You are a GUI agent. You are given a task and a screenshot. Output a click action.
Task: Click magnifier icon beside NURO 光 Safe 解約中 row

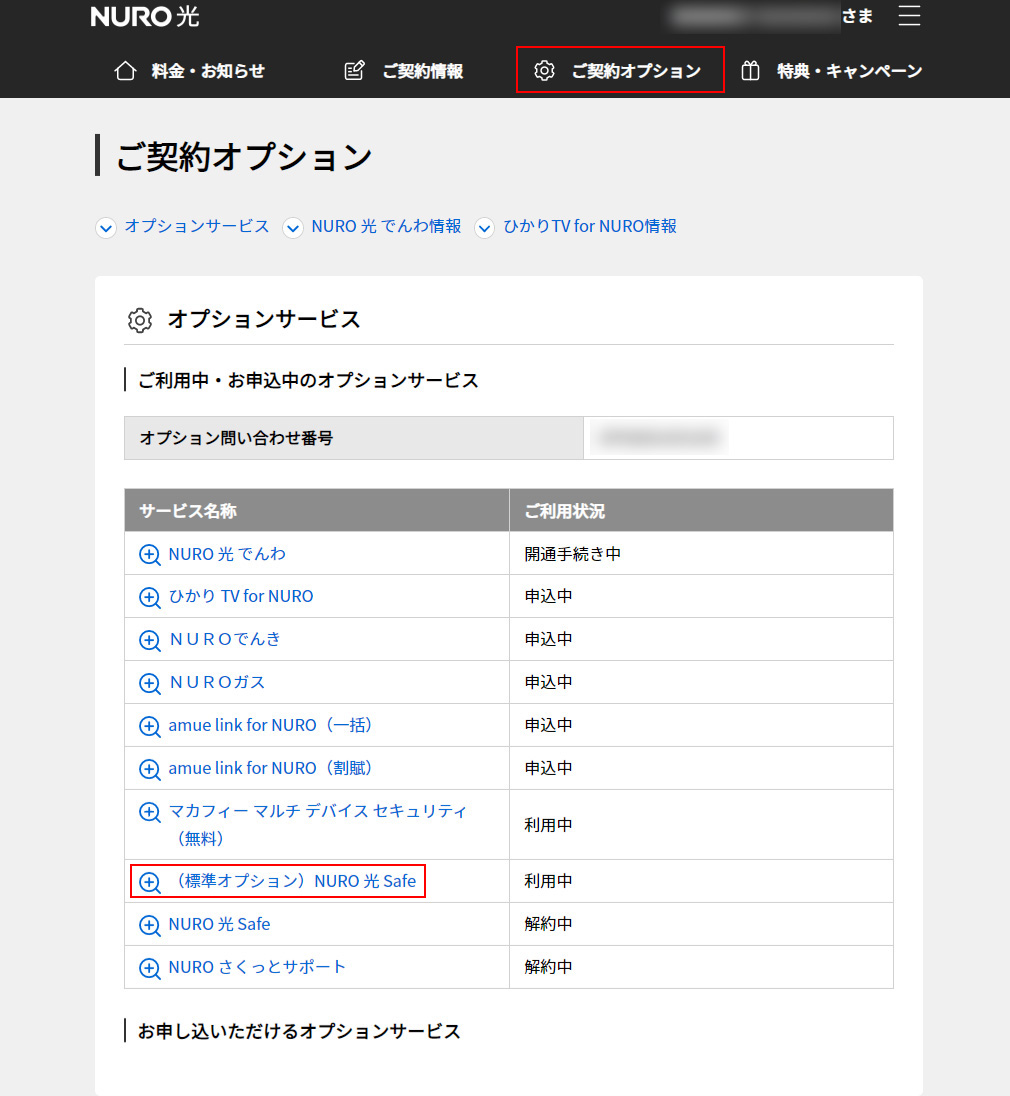(150, 925)
